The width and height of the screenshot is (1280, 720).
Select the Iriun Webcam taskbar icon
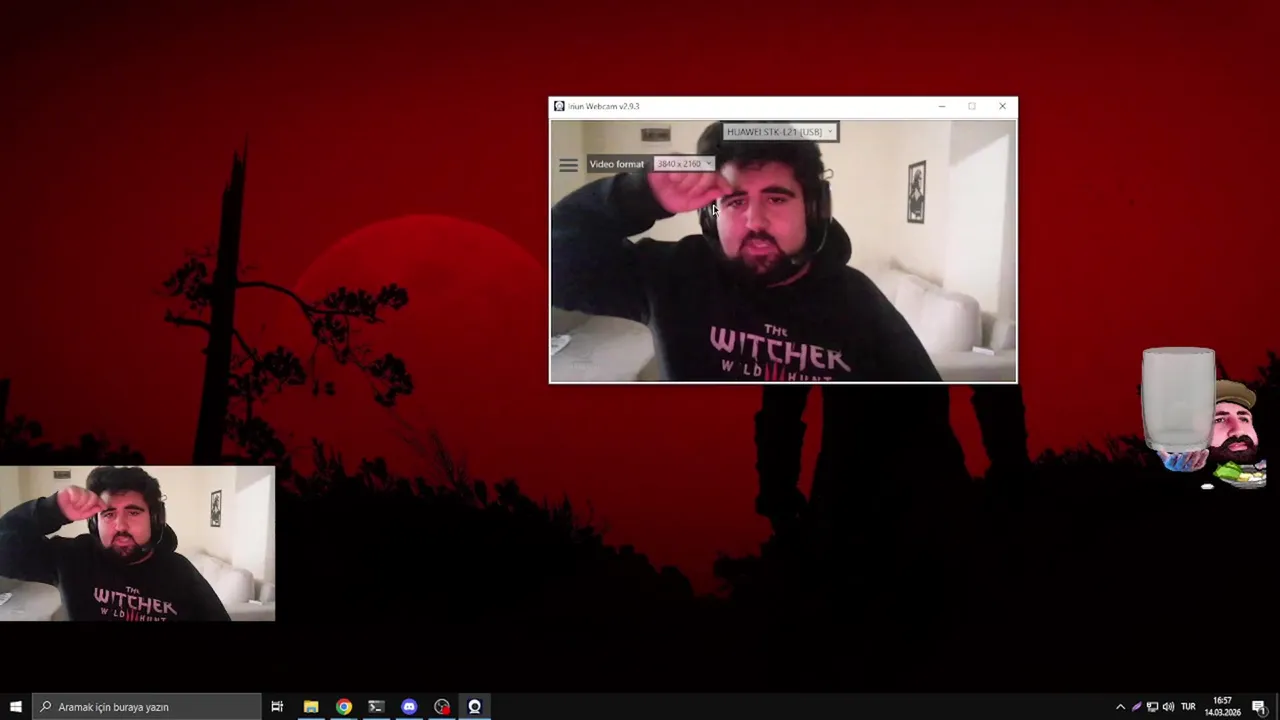474,707
